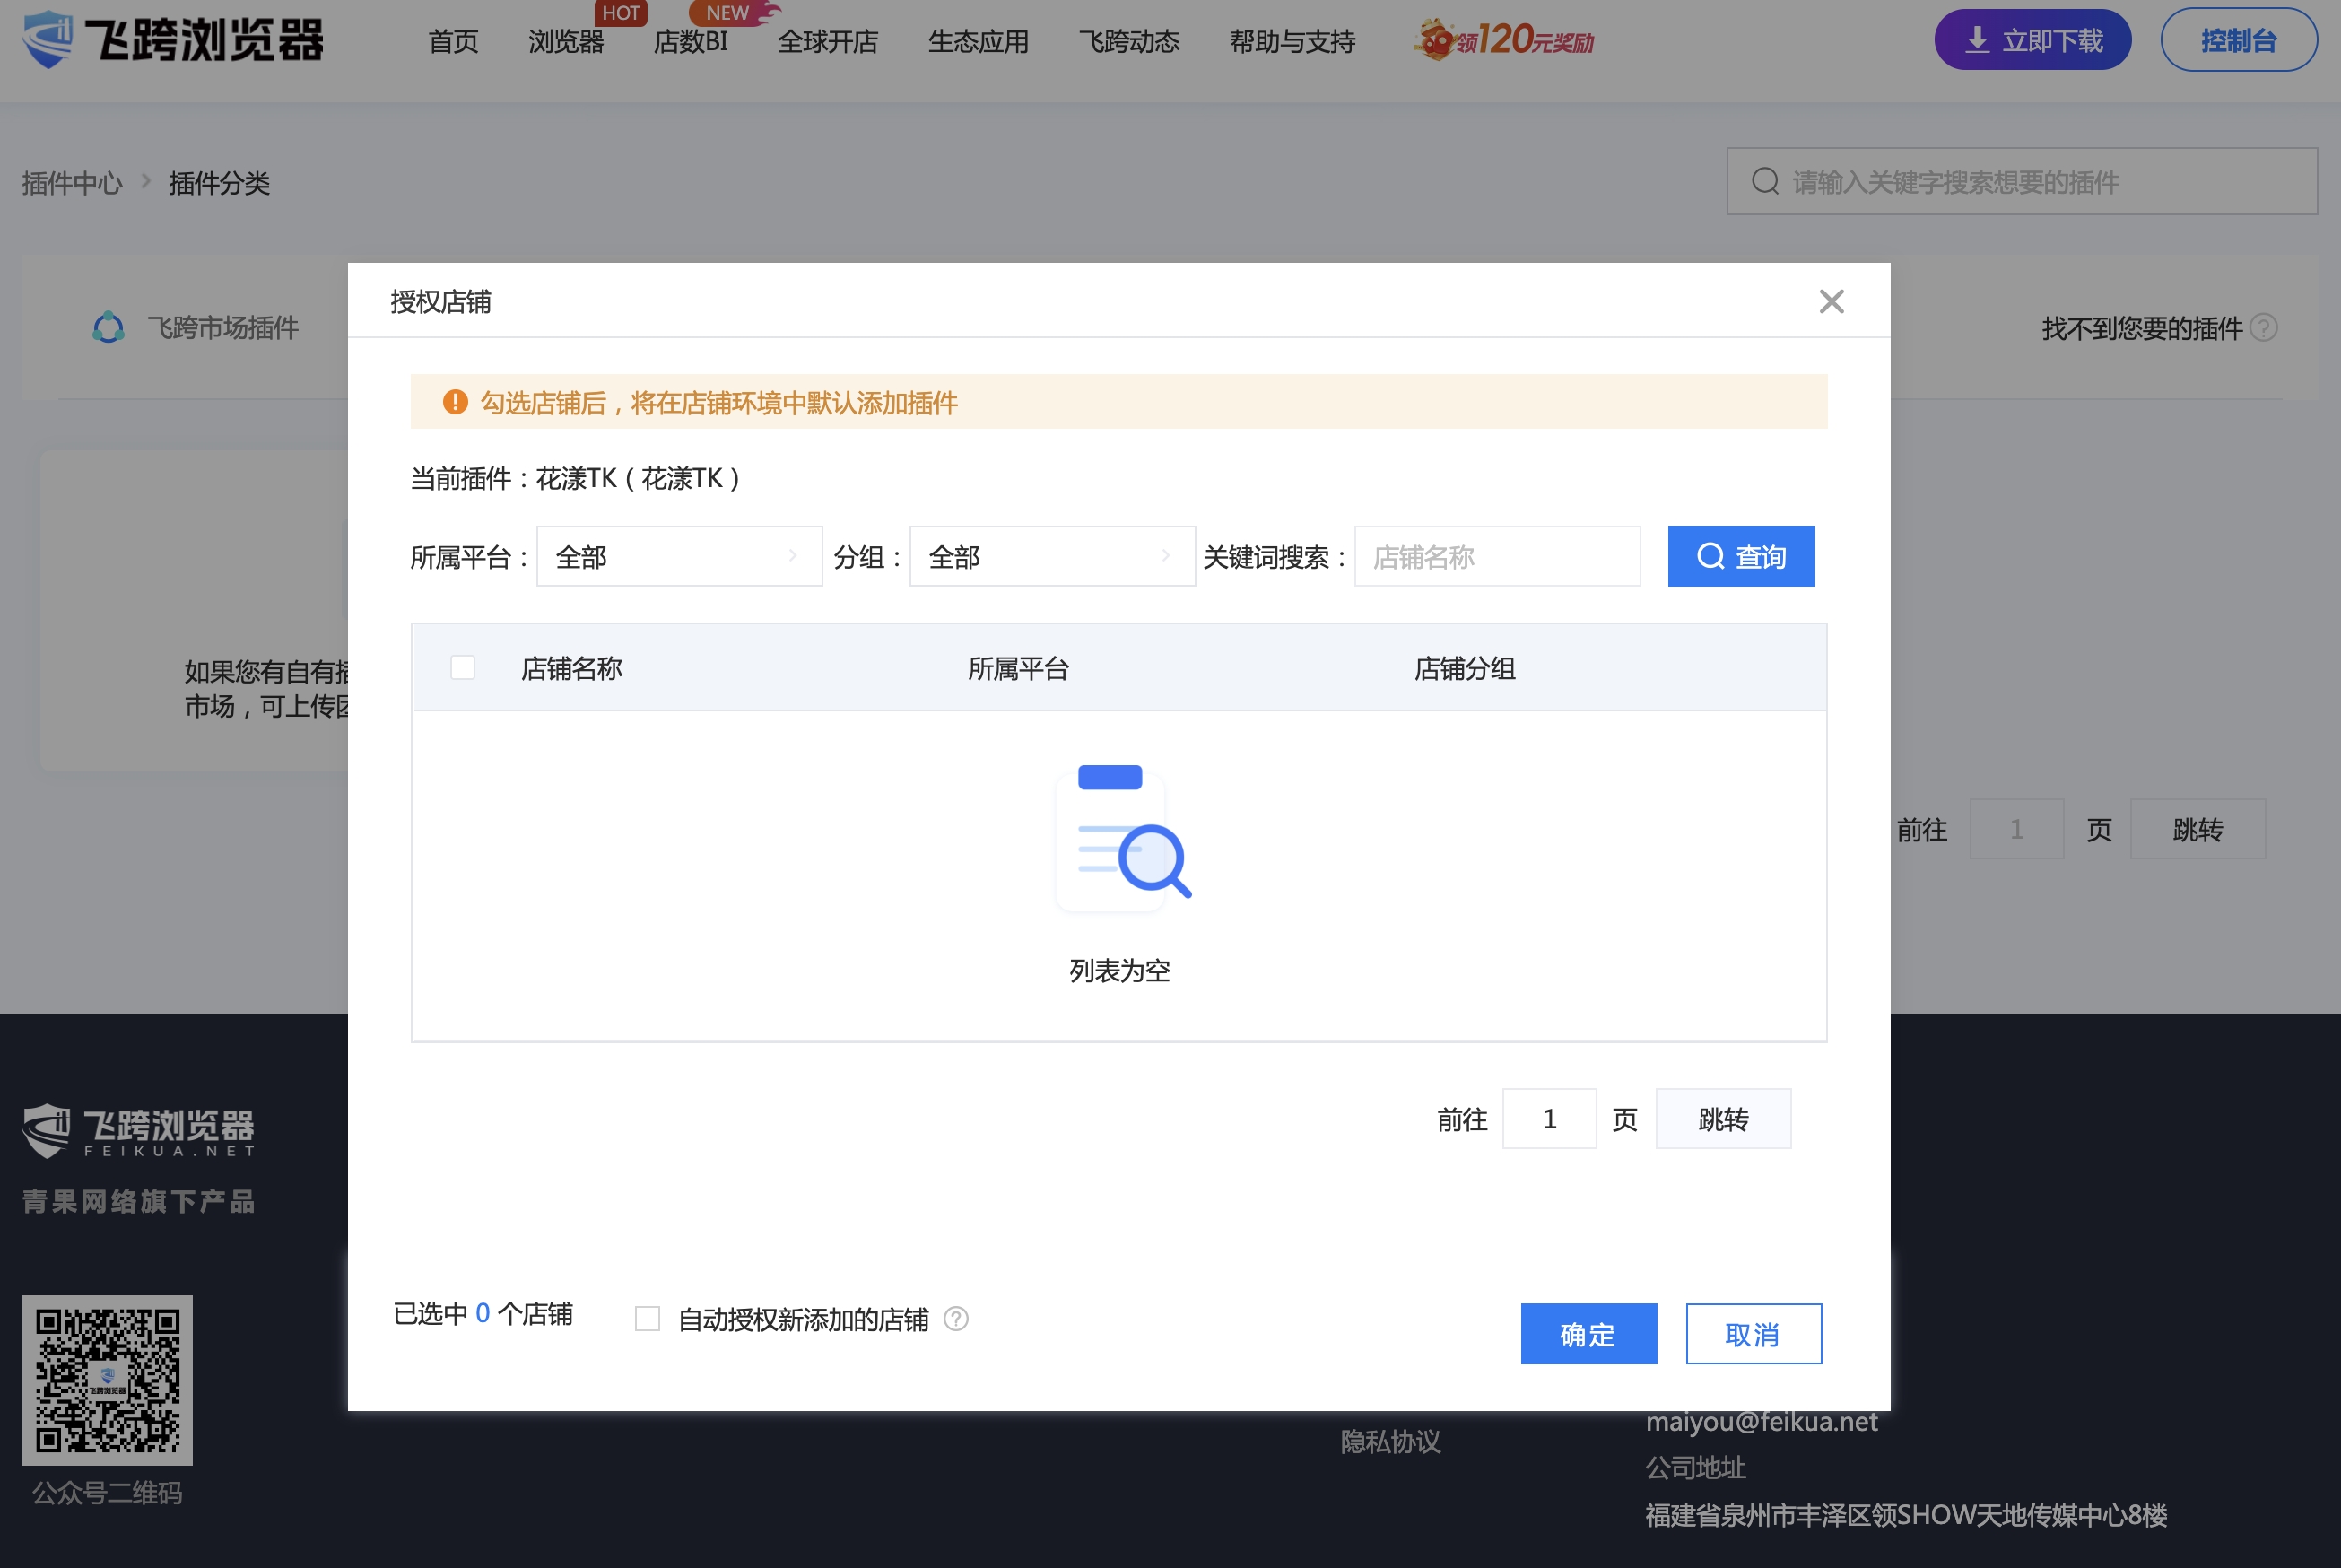Click the footer 飞跨浏览器 logo
The height and width of the screenshot is (1568, 2341).
pos(139,1131)
